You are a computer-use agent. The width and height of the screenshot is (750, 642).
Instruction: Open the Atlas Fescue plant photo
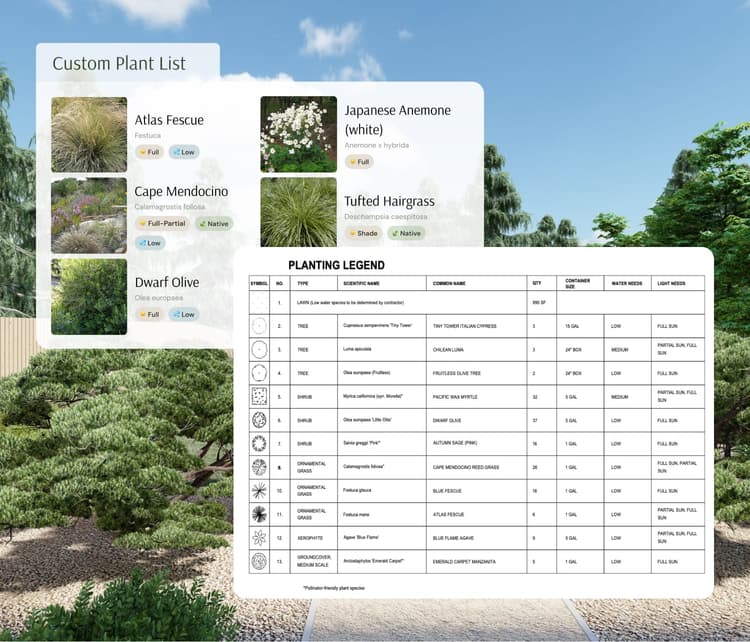[x=89, y=134]
